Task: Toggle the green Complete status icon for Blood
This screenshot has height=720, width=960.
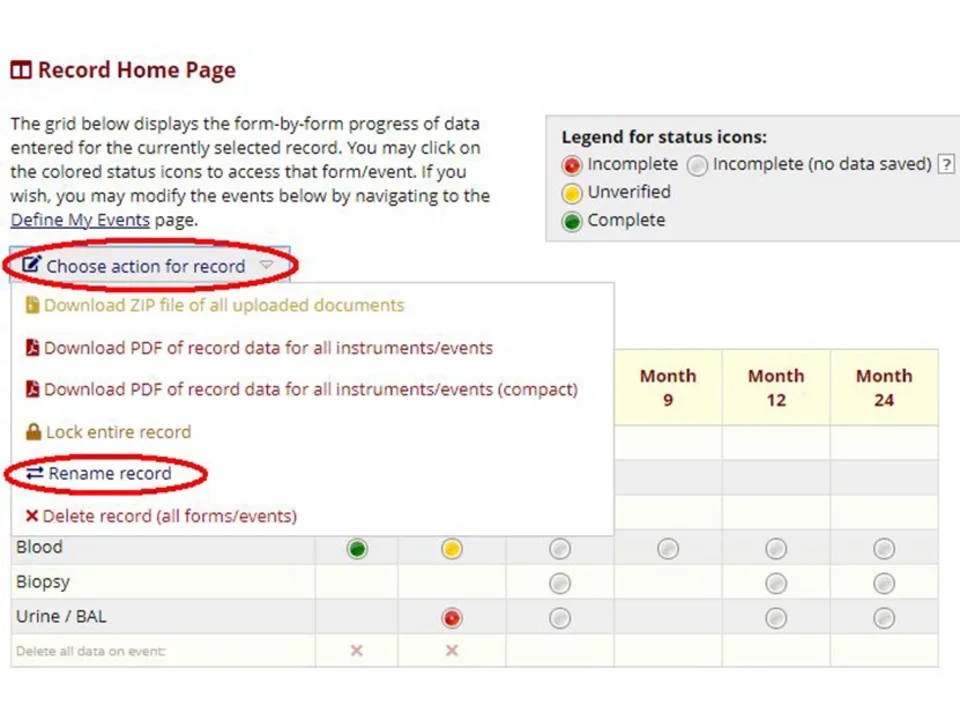Action: tap(357, 548)
